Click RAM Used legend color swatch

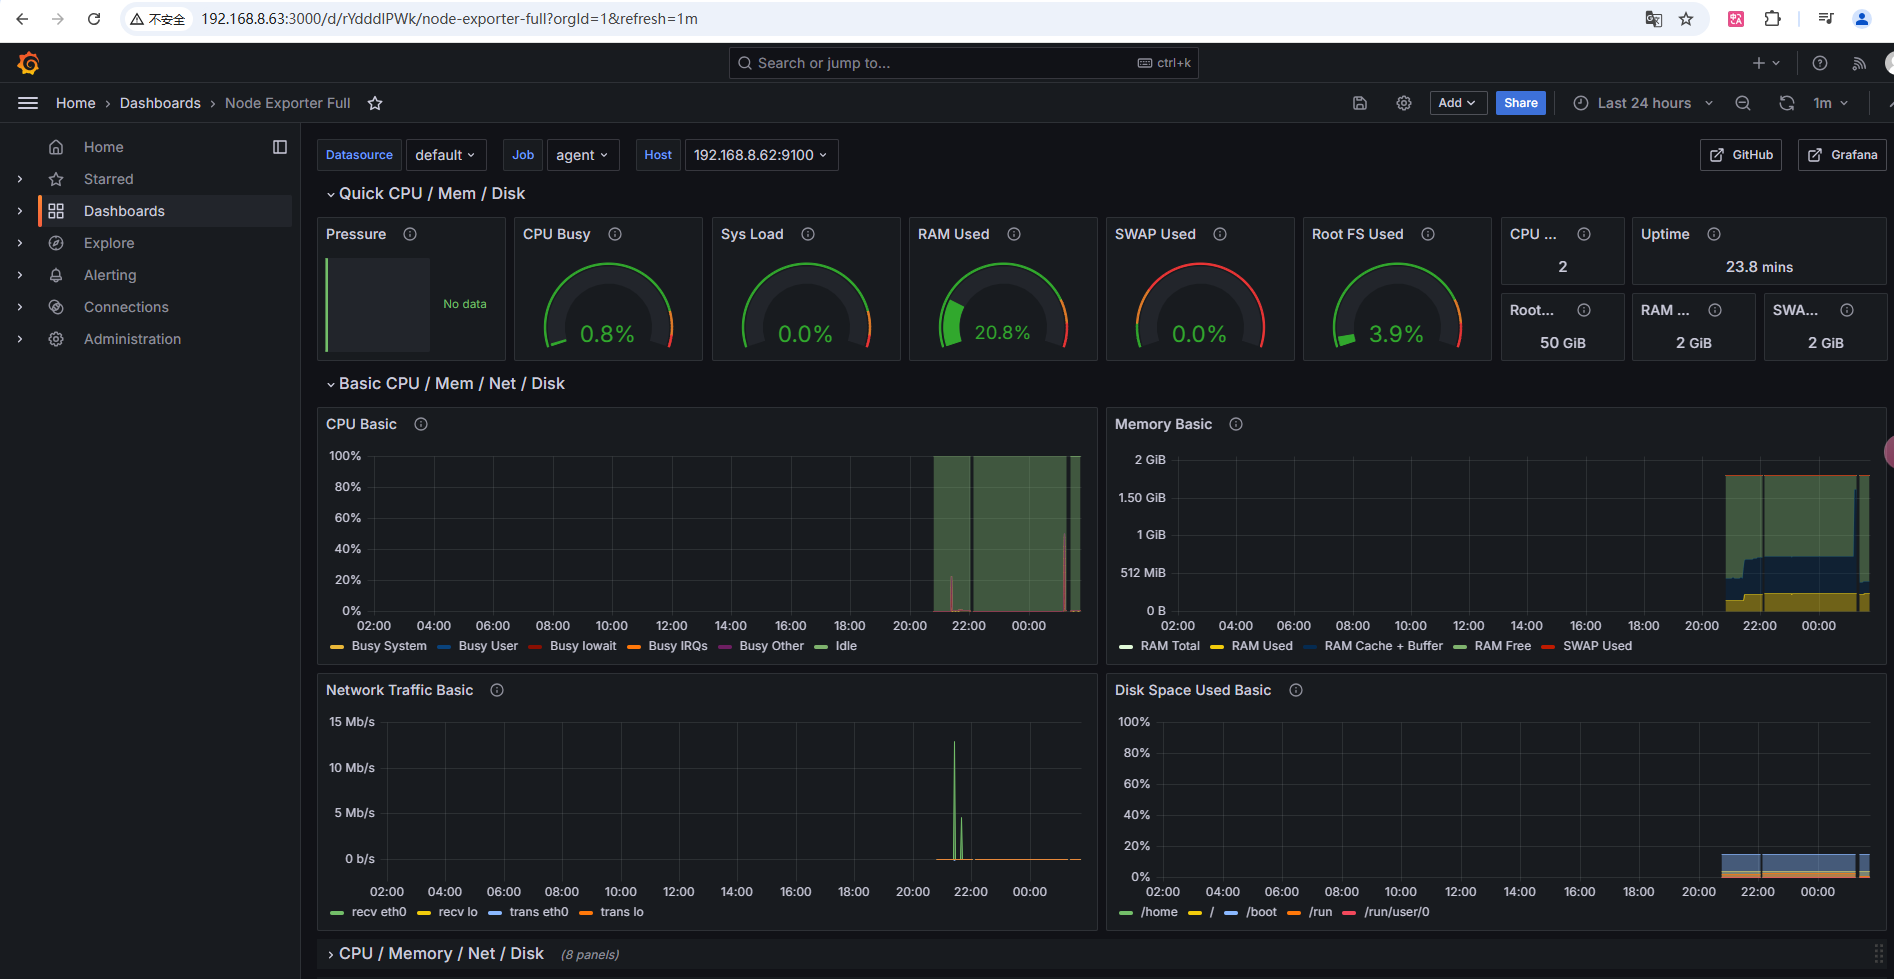tap(1217, 647)
